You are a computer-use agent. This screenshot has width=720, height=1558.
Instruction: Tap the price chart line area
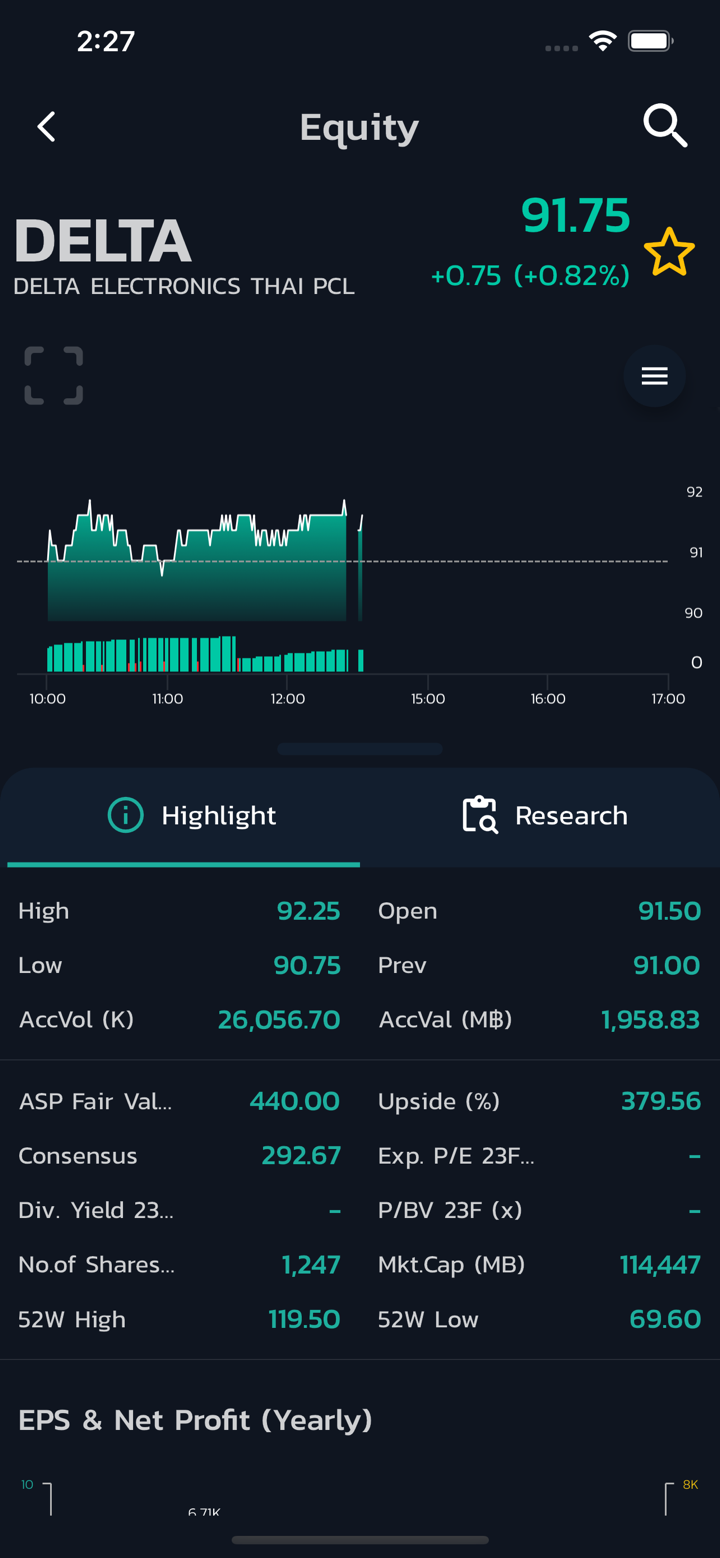pos(200,560)
